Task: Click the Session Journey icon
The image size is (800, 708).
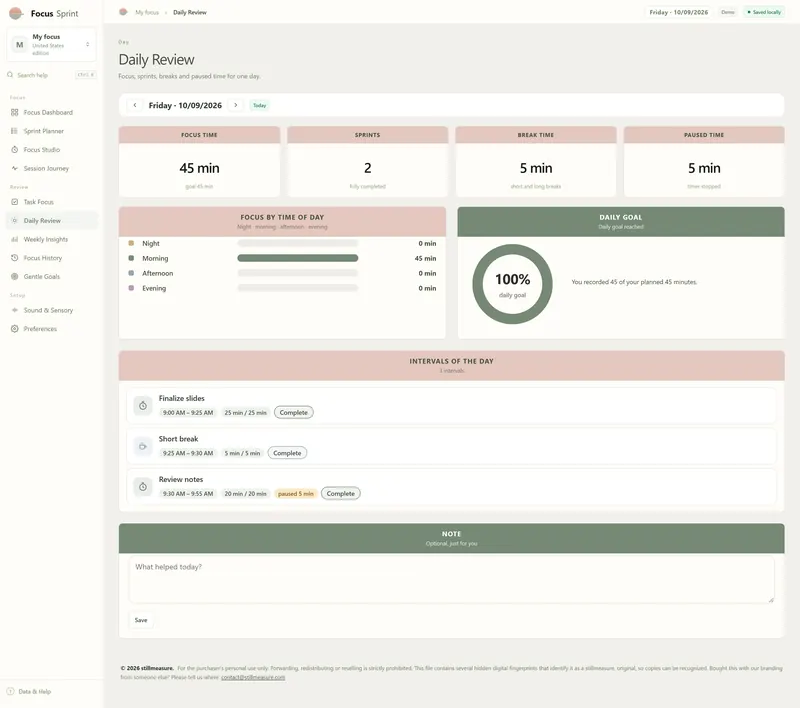Action: coord(14,168)
